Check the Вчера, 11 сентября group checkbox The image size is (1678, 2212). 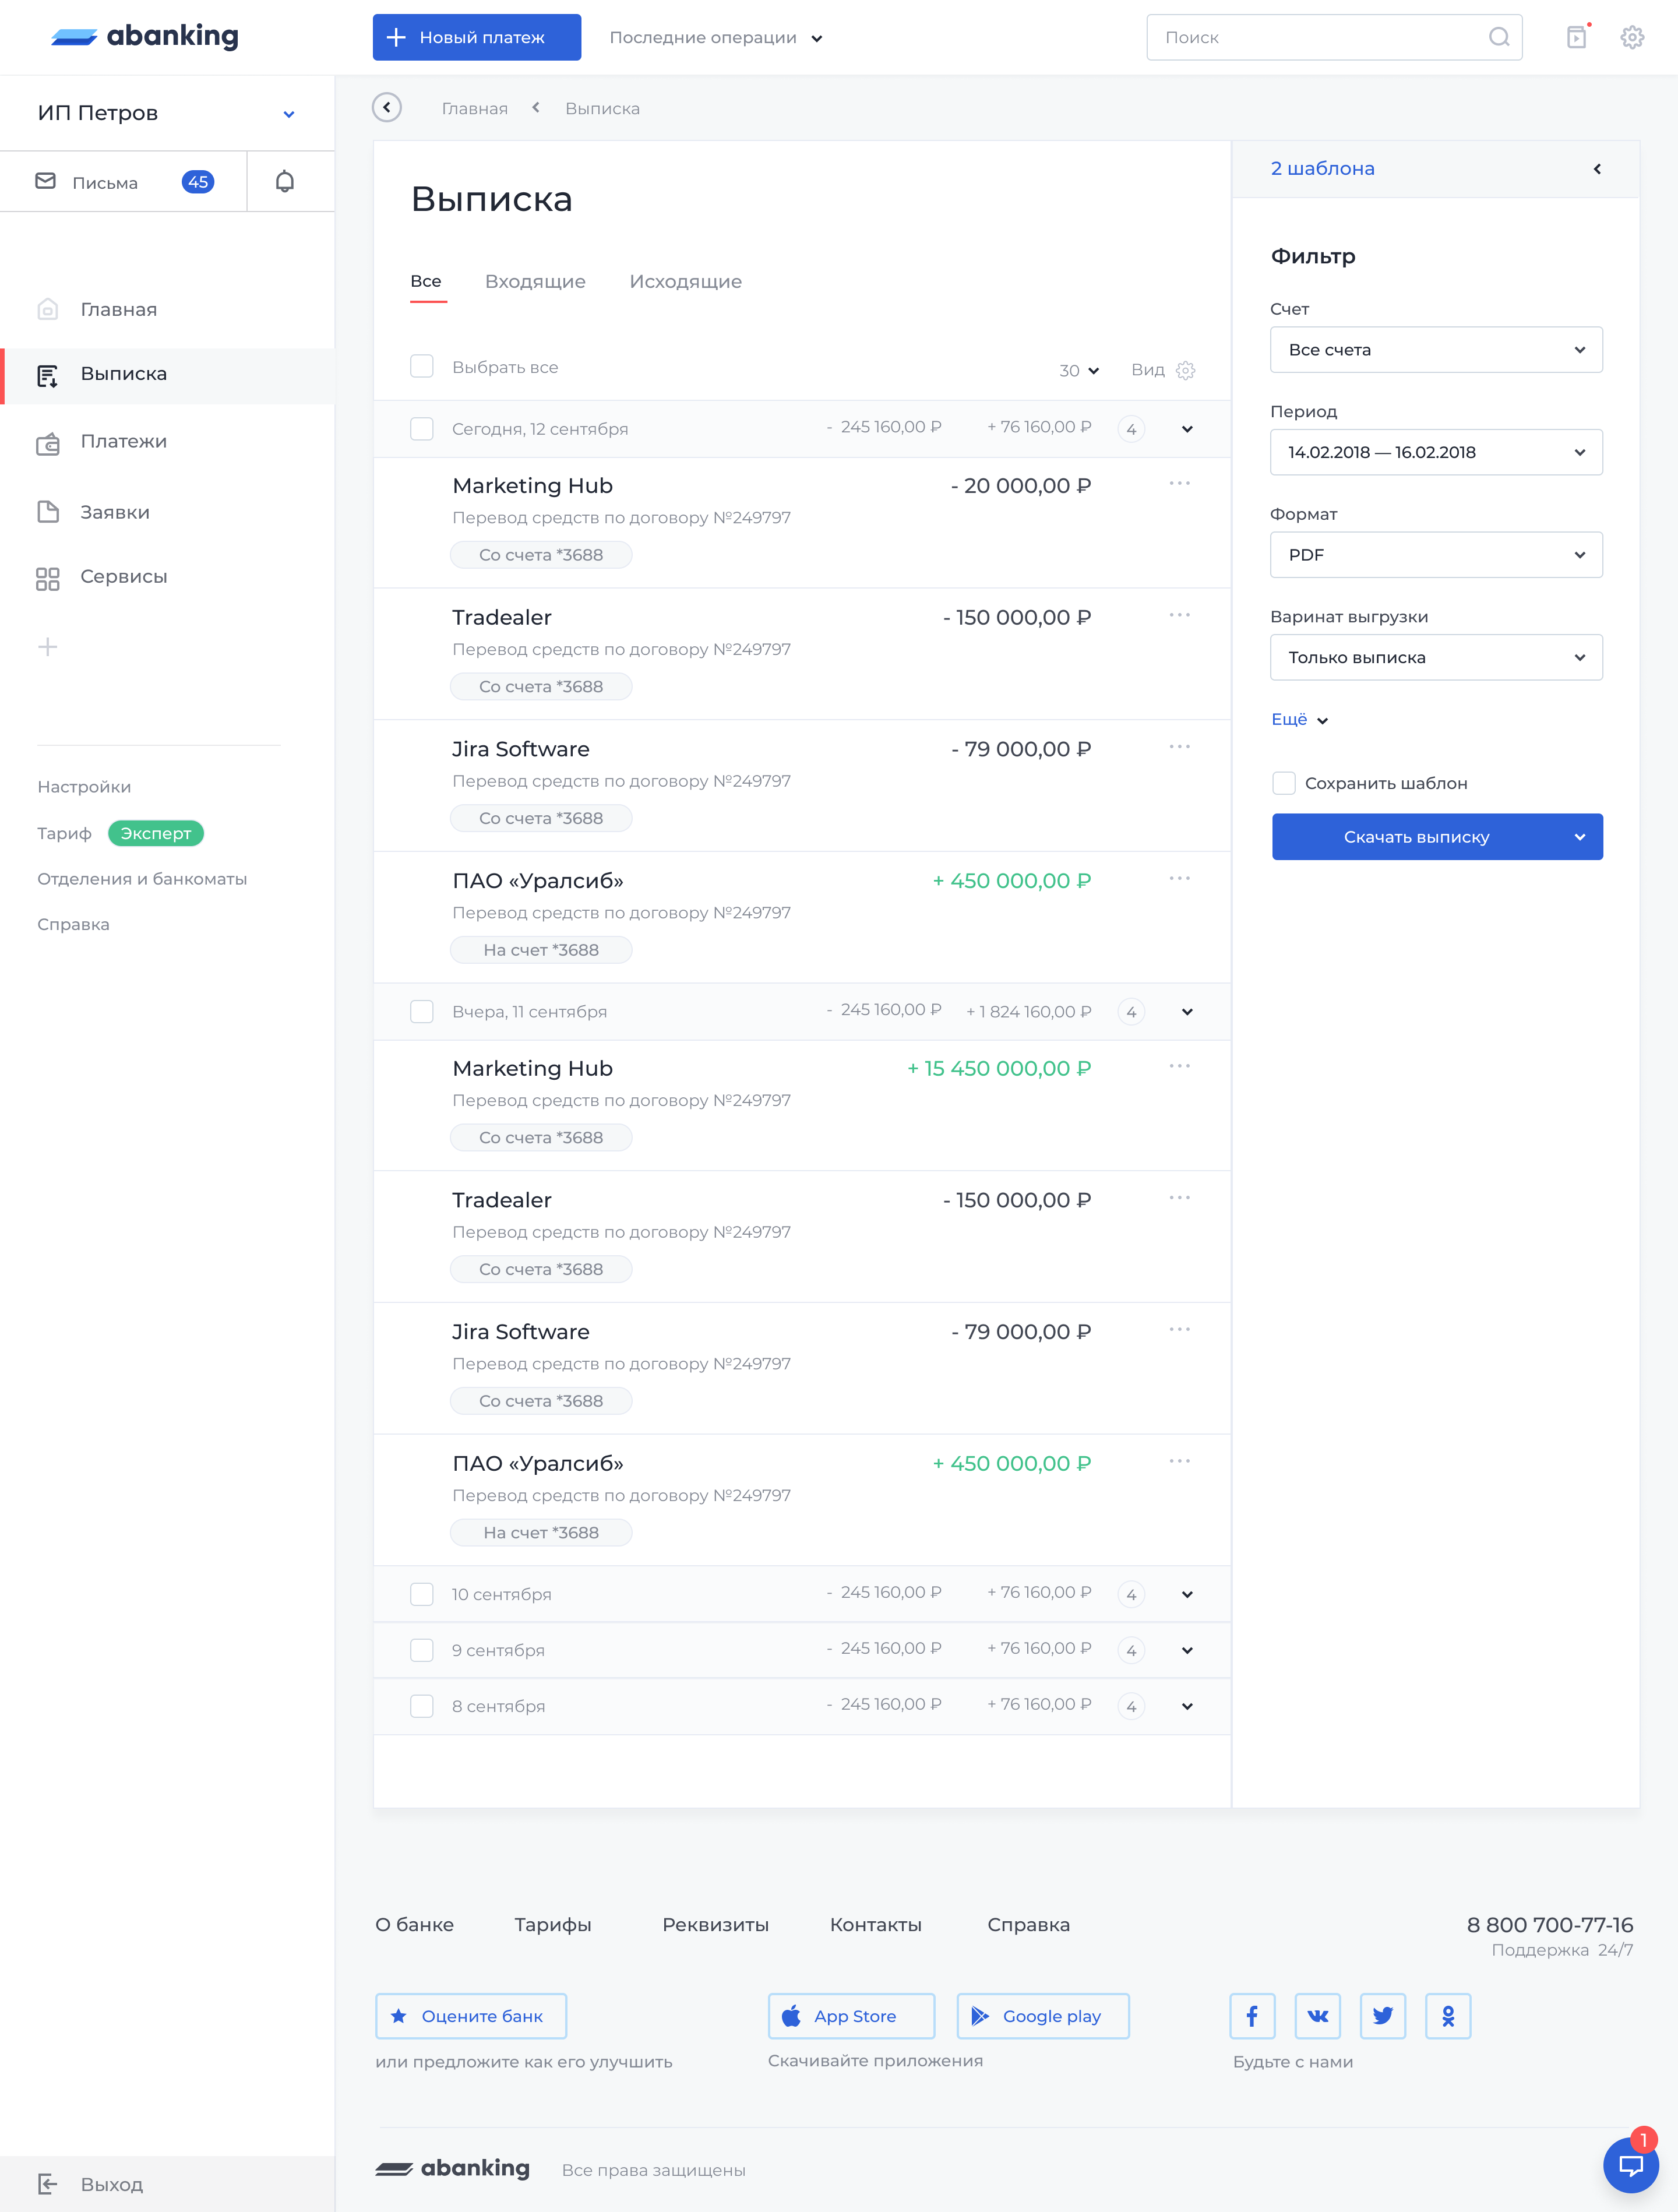coord(422,1012)
